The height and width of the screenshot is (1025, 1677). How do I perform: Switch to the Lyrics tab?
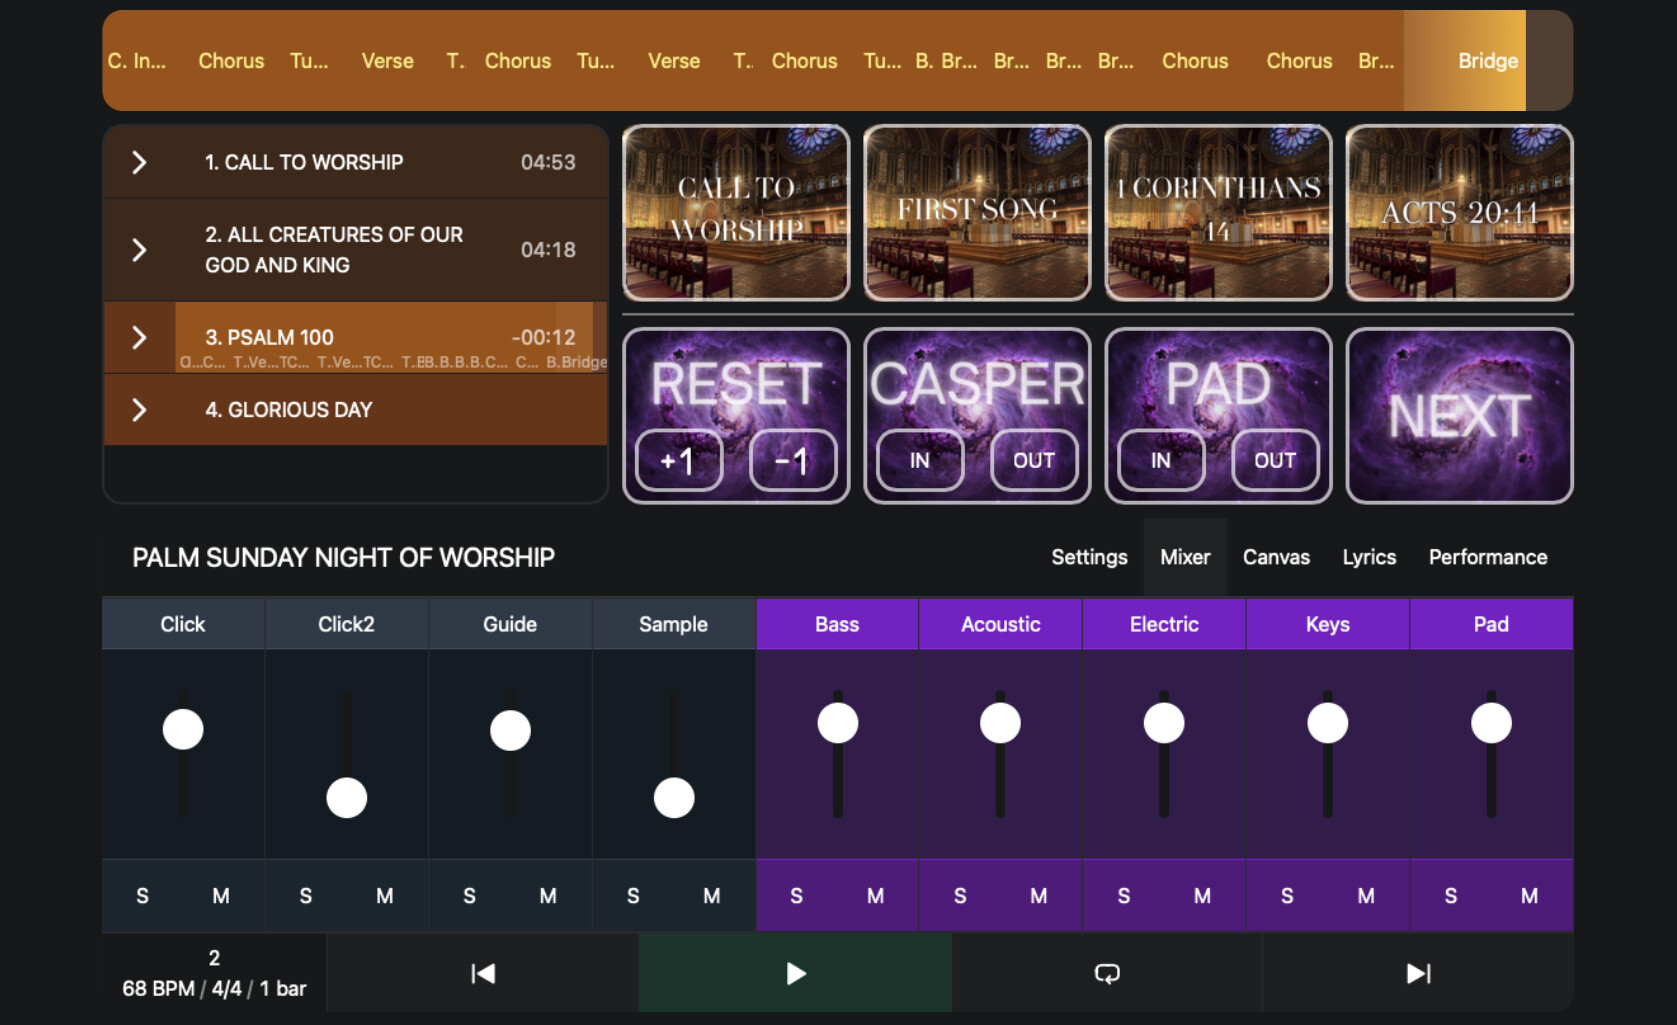(x=1368, y=557)
